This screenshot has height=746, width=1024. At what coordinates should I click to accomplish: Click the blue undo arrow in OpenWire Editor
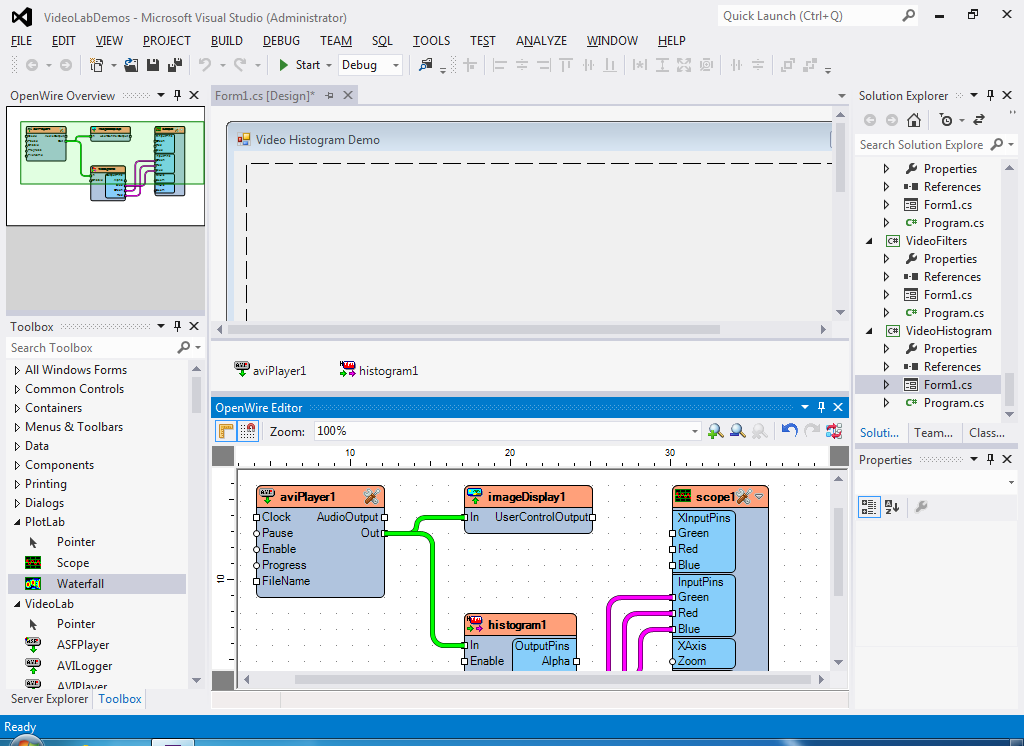790,430
